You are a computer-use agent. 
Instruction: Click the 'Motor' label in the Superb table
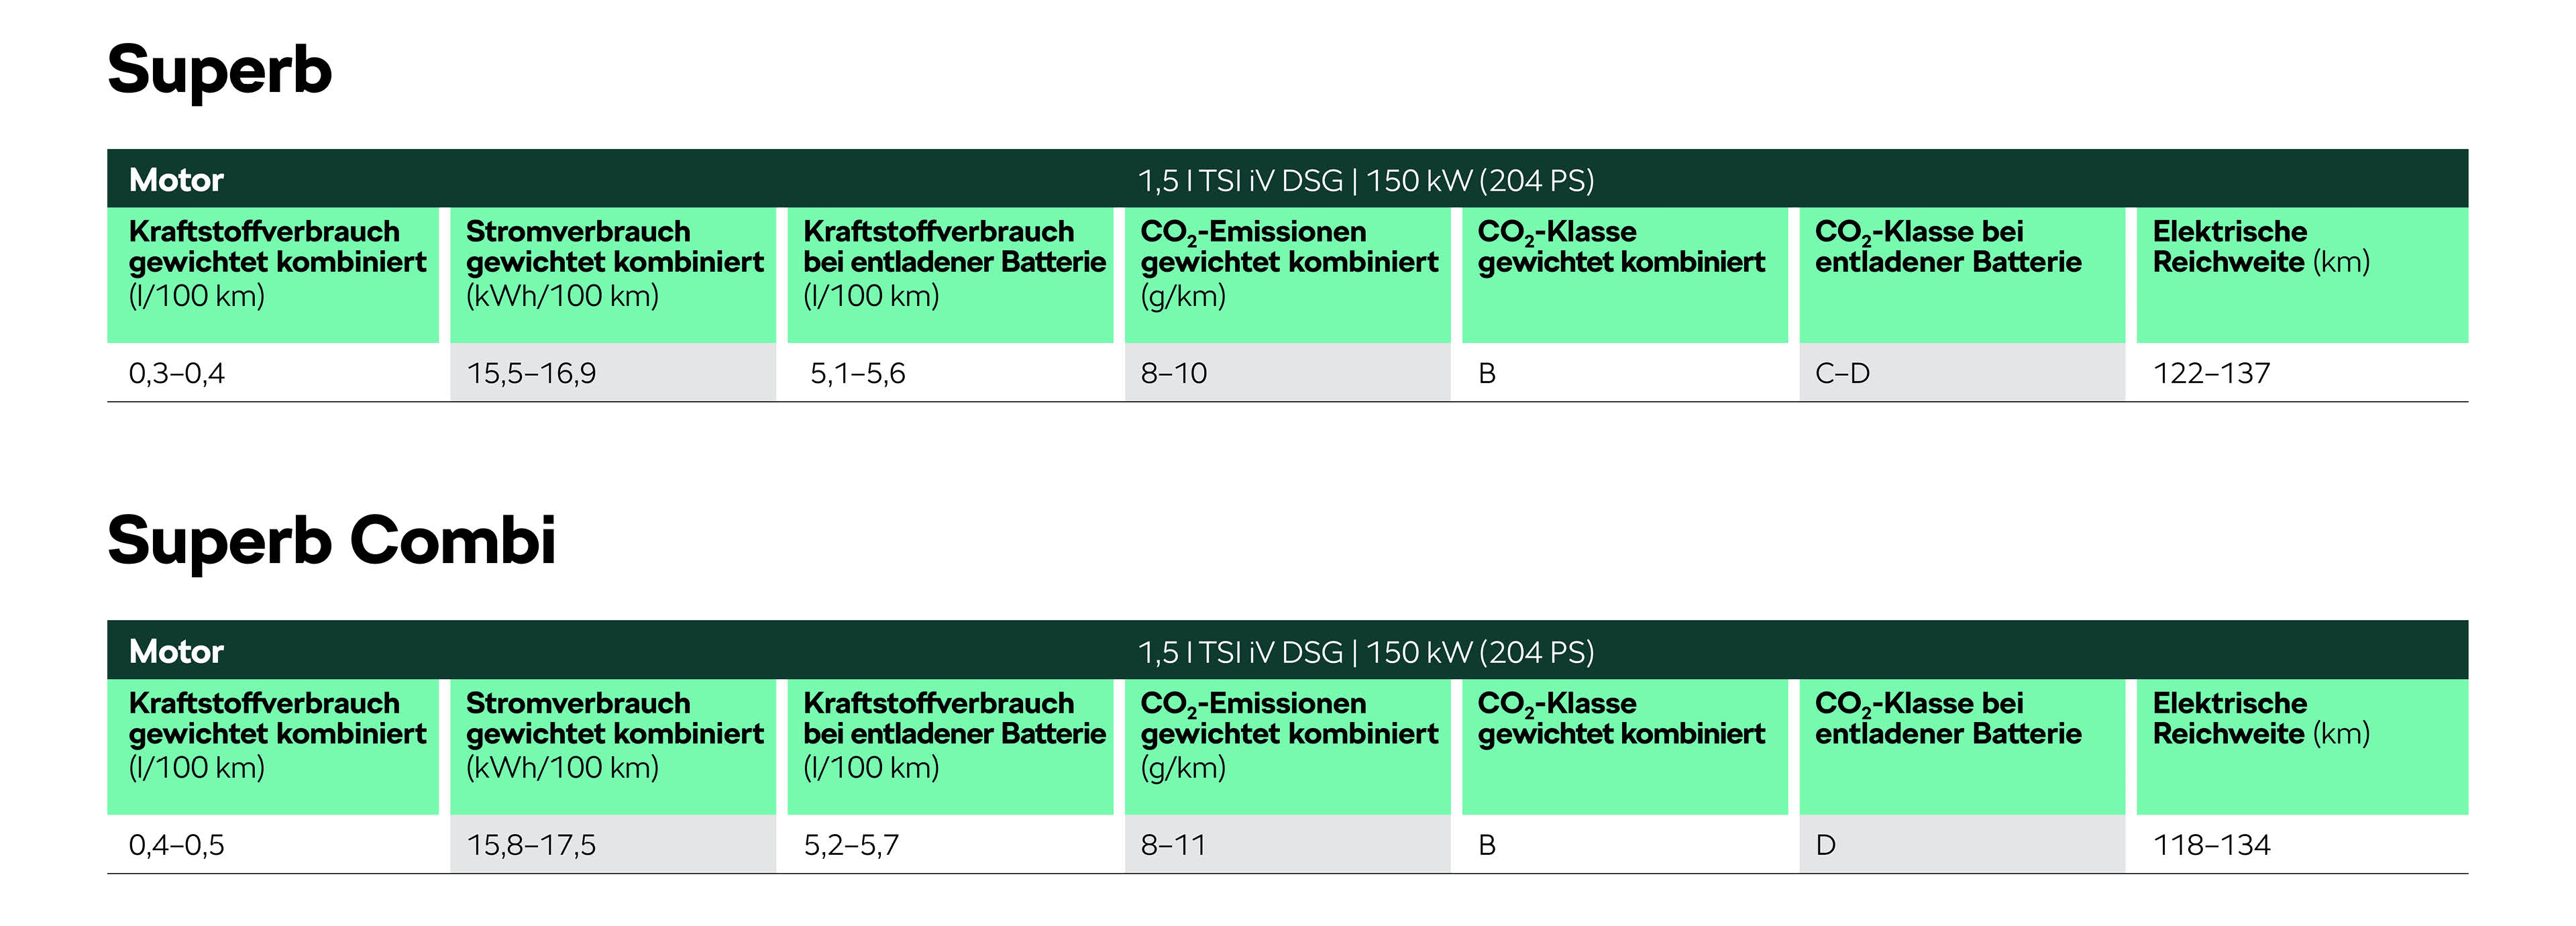[176, 180]
